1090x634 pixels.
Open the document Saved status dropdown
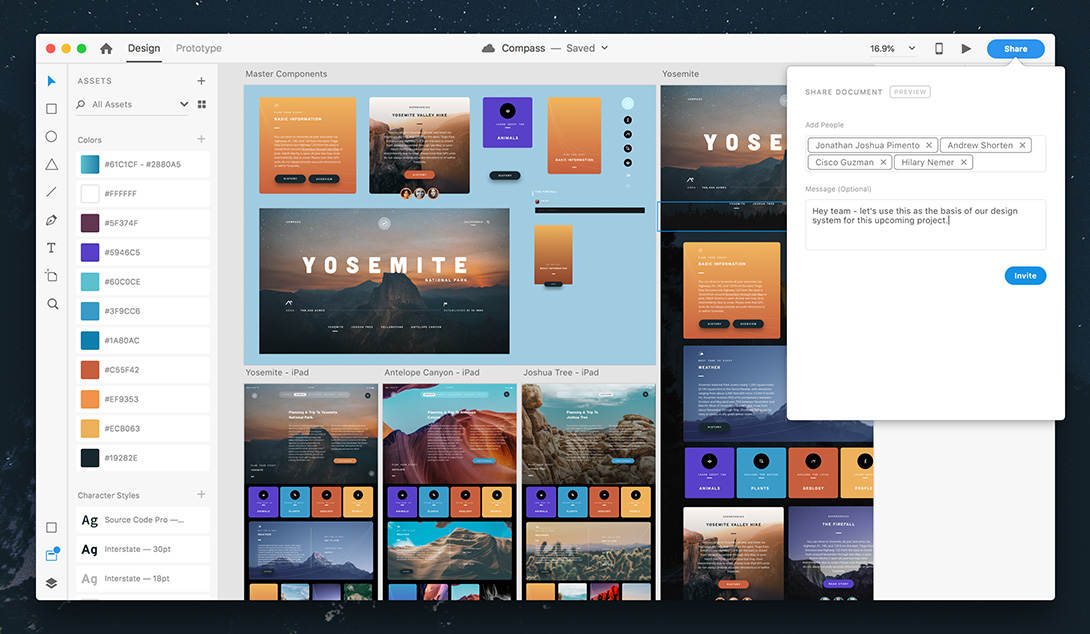click(x=604, y=48)
